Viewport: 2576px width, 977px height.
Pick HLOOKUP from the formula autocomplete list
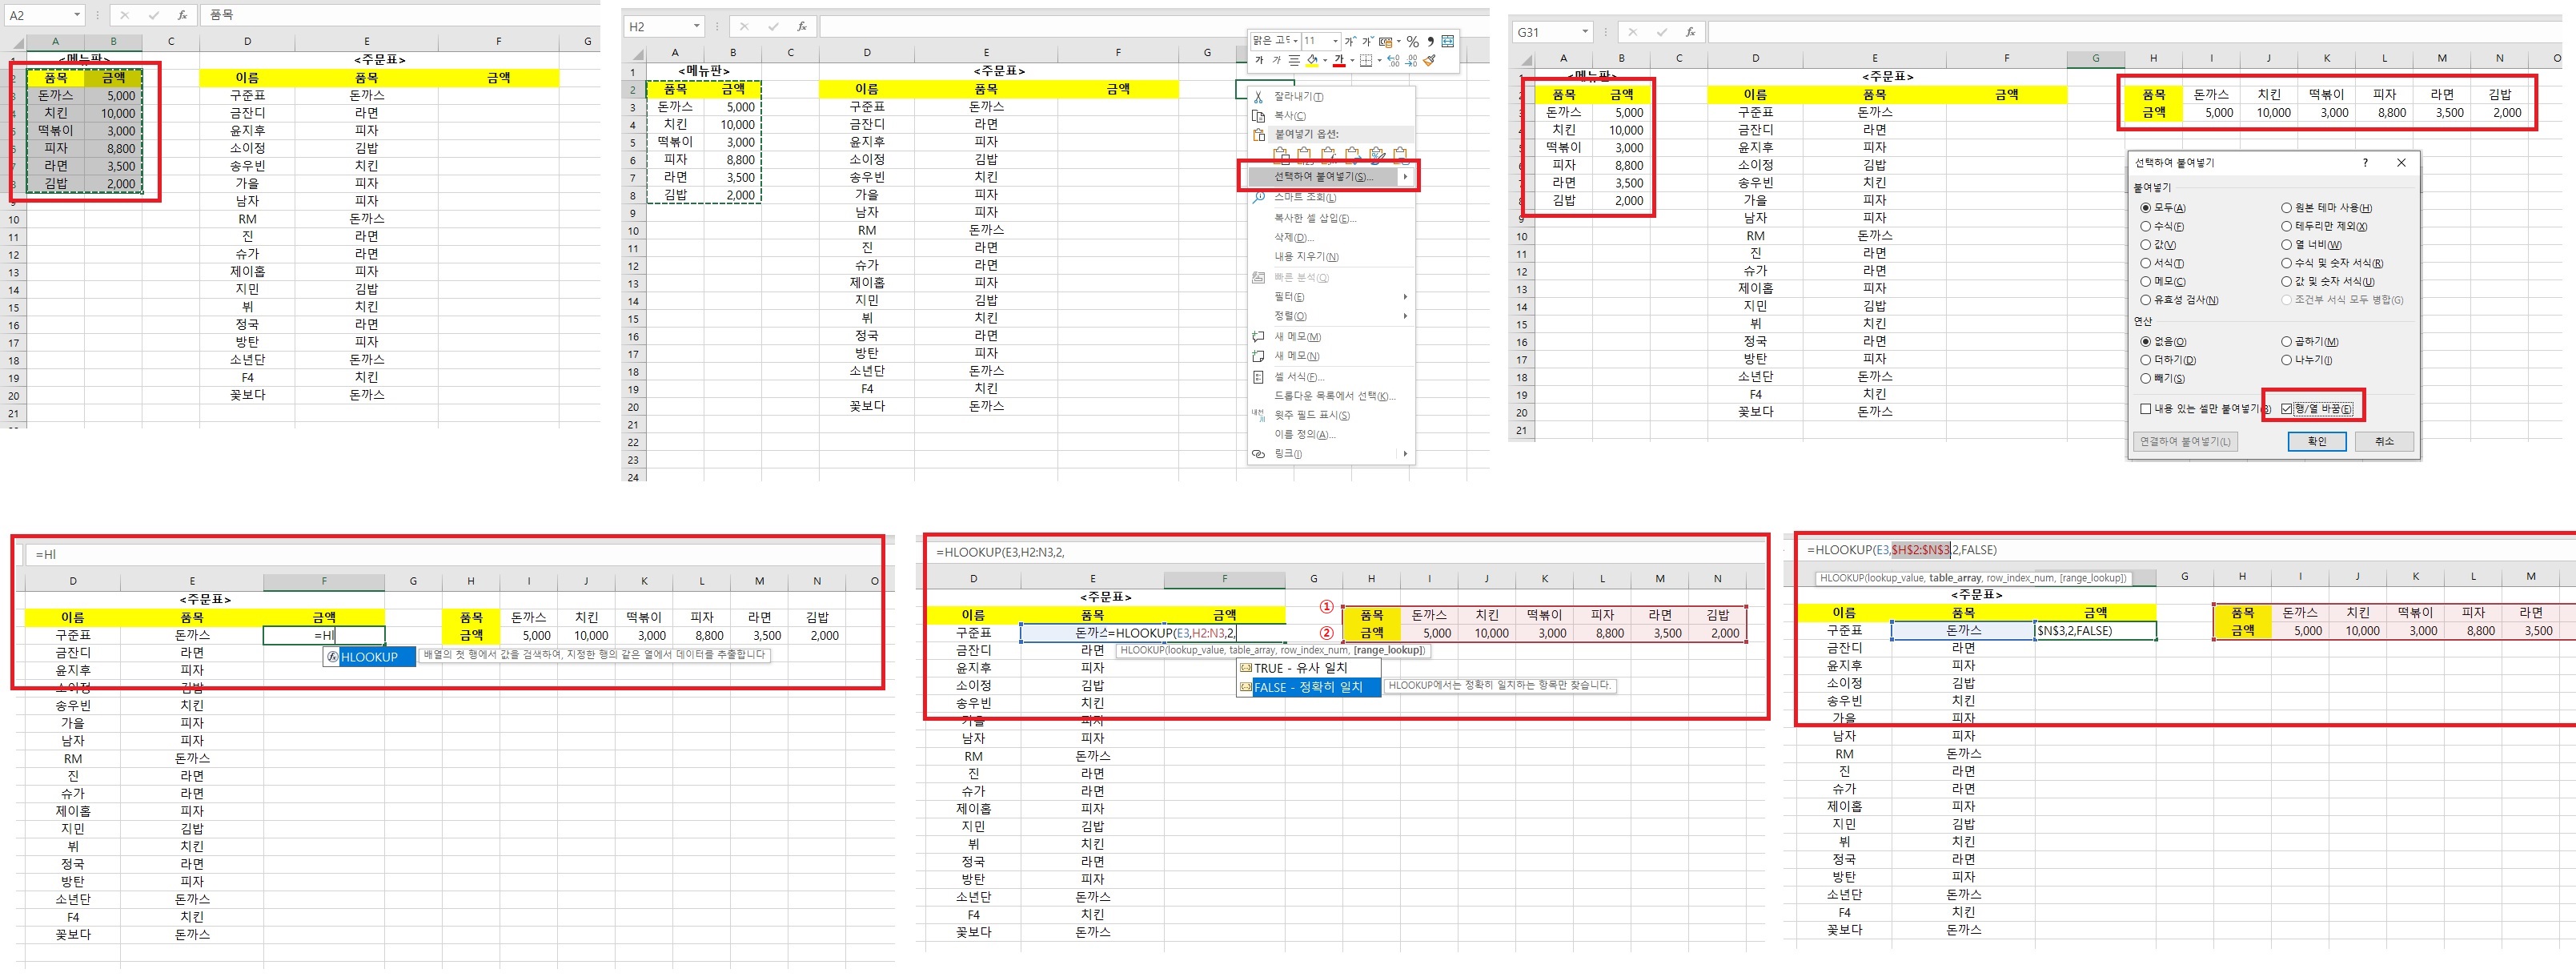[x=368, y=657]
